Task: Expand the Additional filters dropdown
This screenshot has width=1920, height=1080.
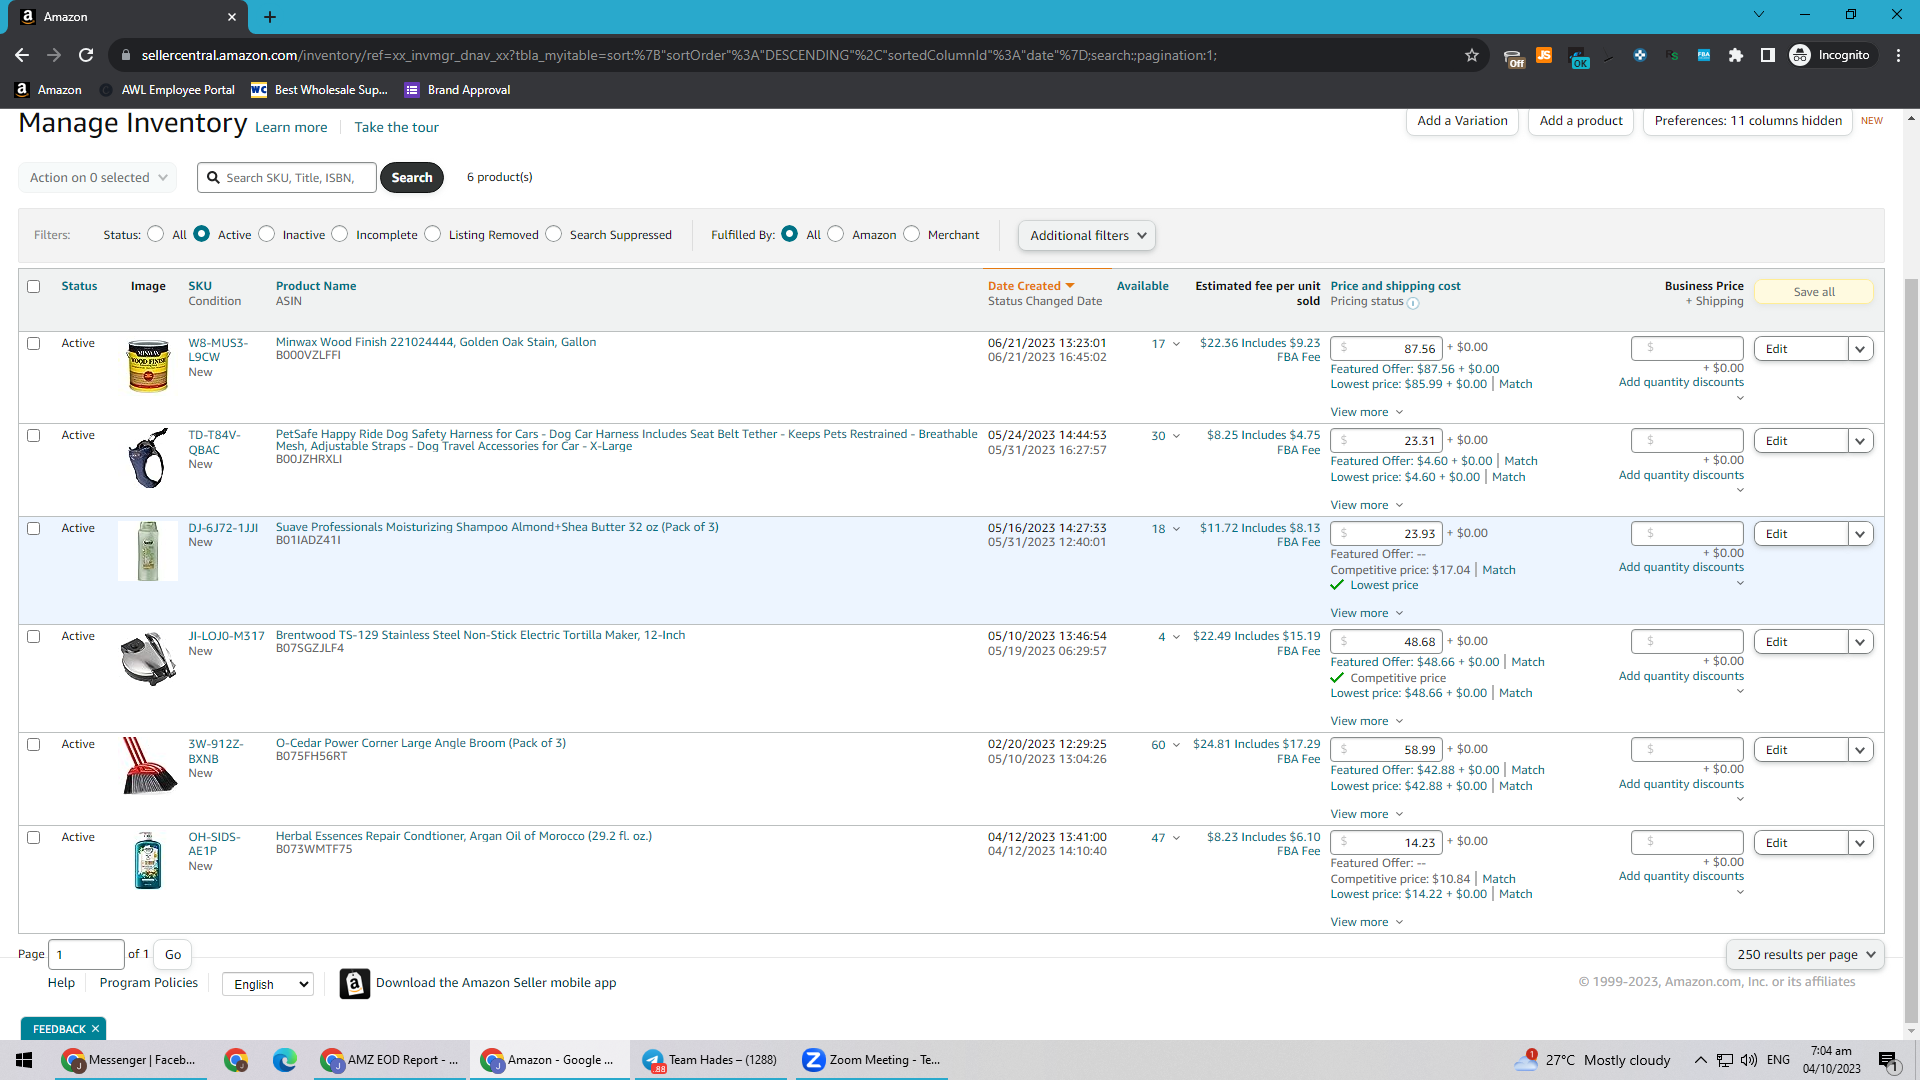Action: point(1087,236)
